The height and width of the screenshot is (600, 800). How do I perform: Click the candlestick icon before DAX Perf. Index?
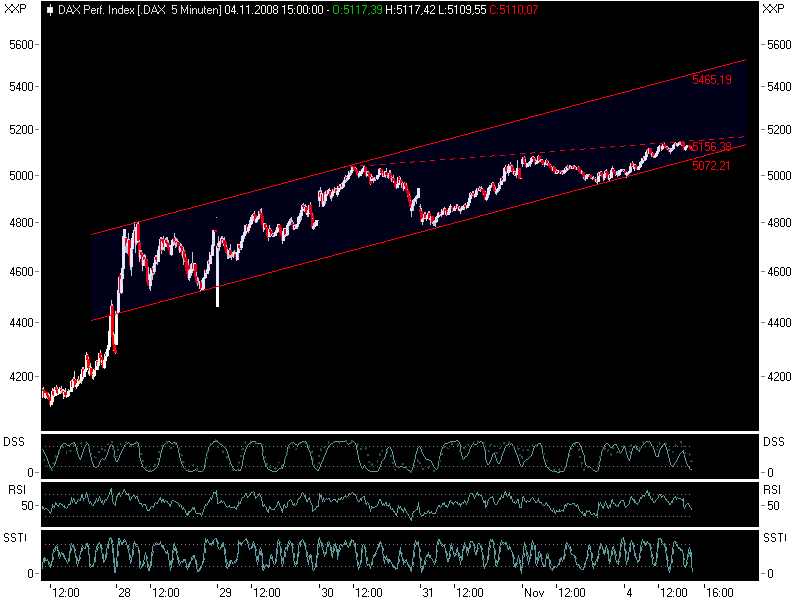49,10
